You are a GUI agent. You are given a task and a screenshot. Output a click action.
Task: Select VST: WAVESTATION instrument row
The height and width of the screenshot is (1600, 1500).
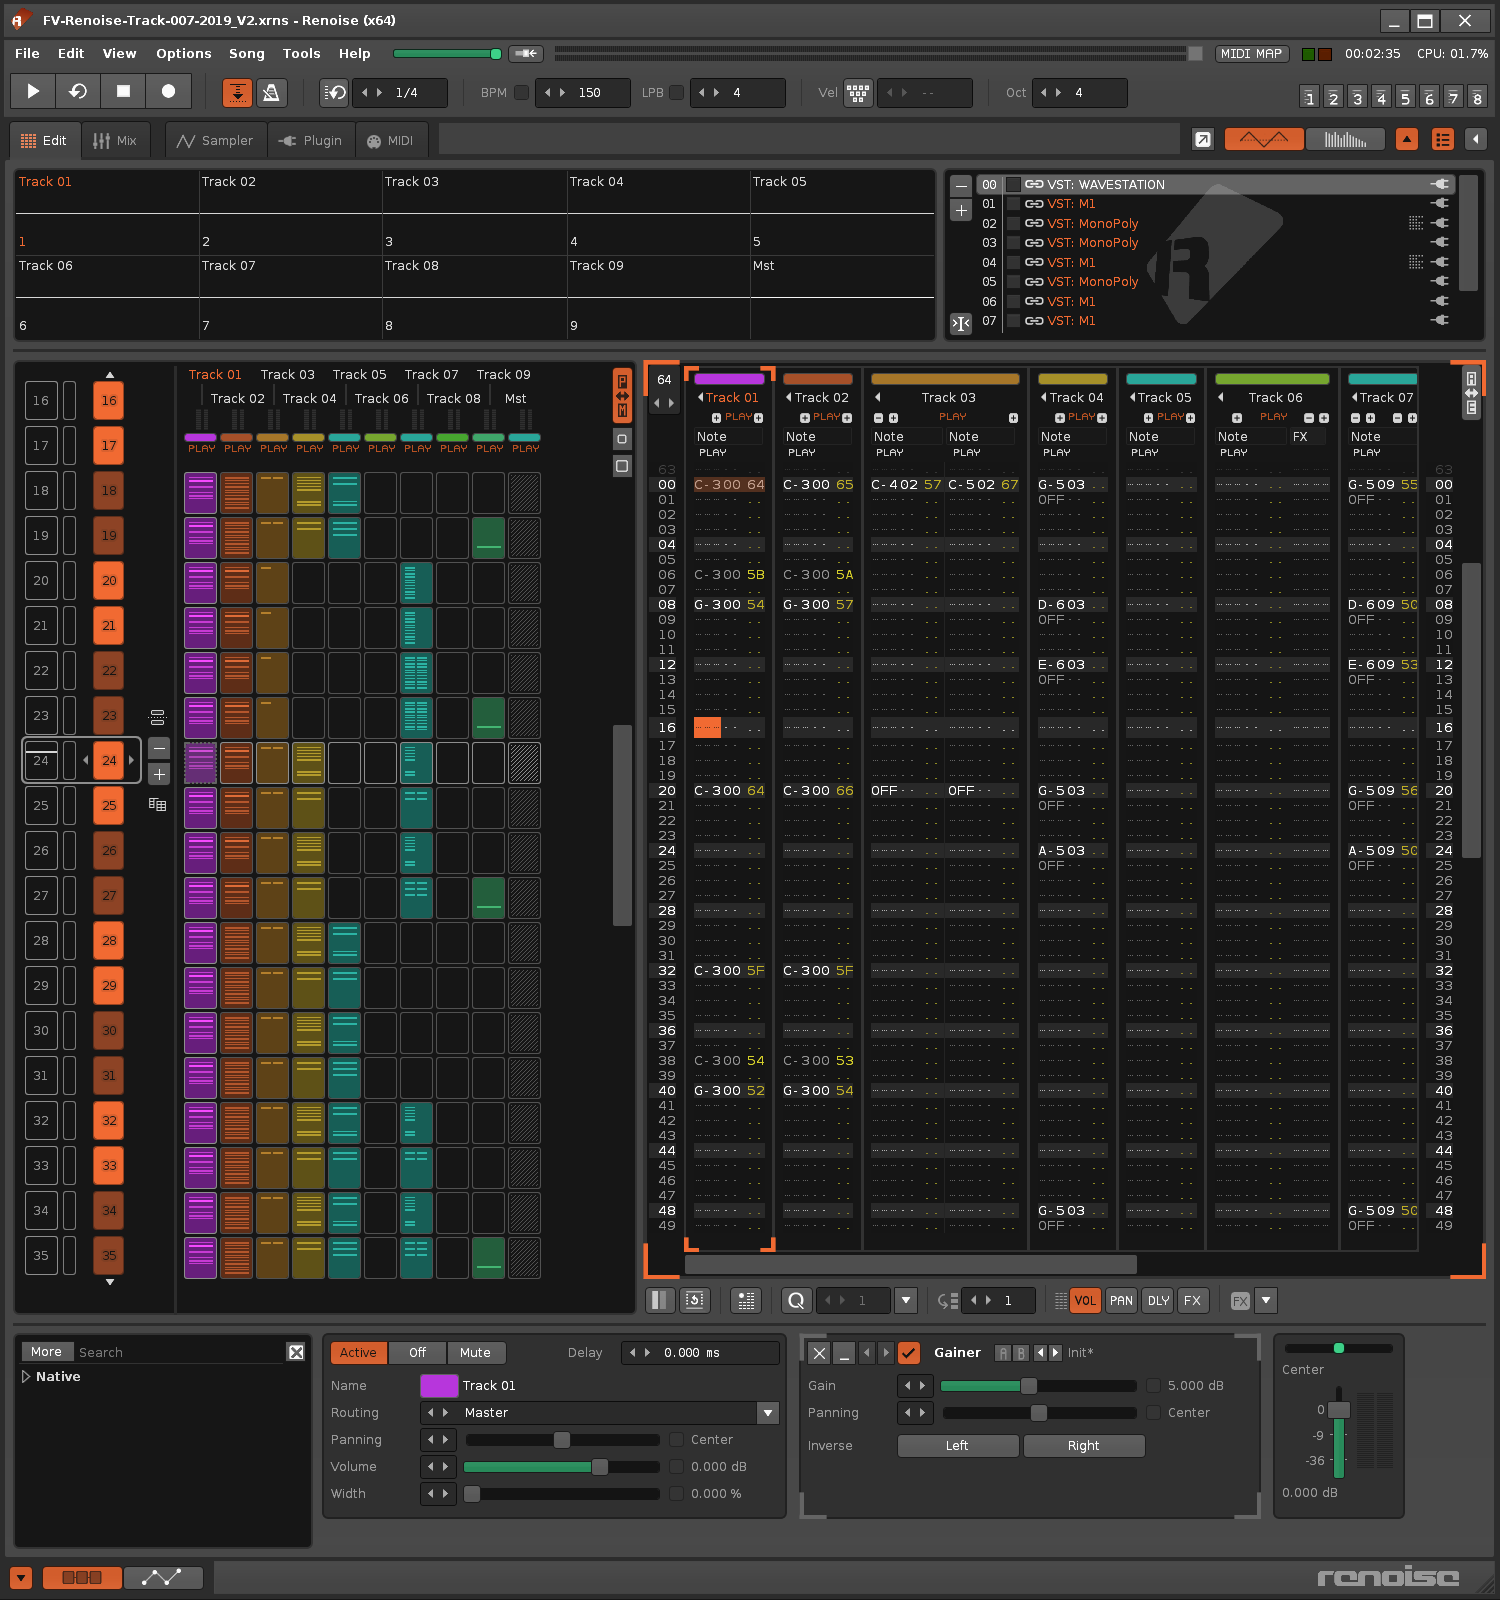click(1215, 184)
